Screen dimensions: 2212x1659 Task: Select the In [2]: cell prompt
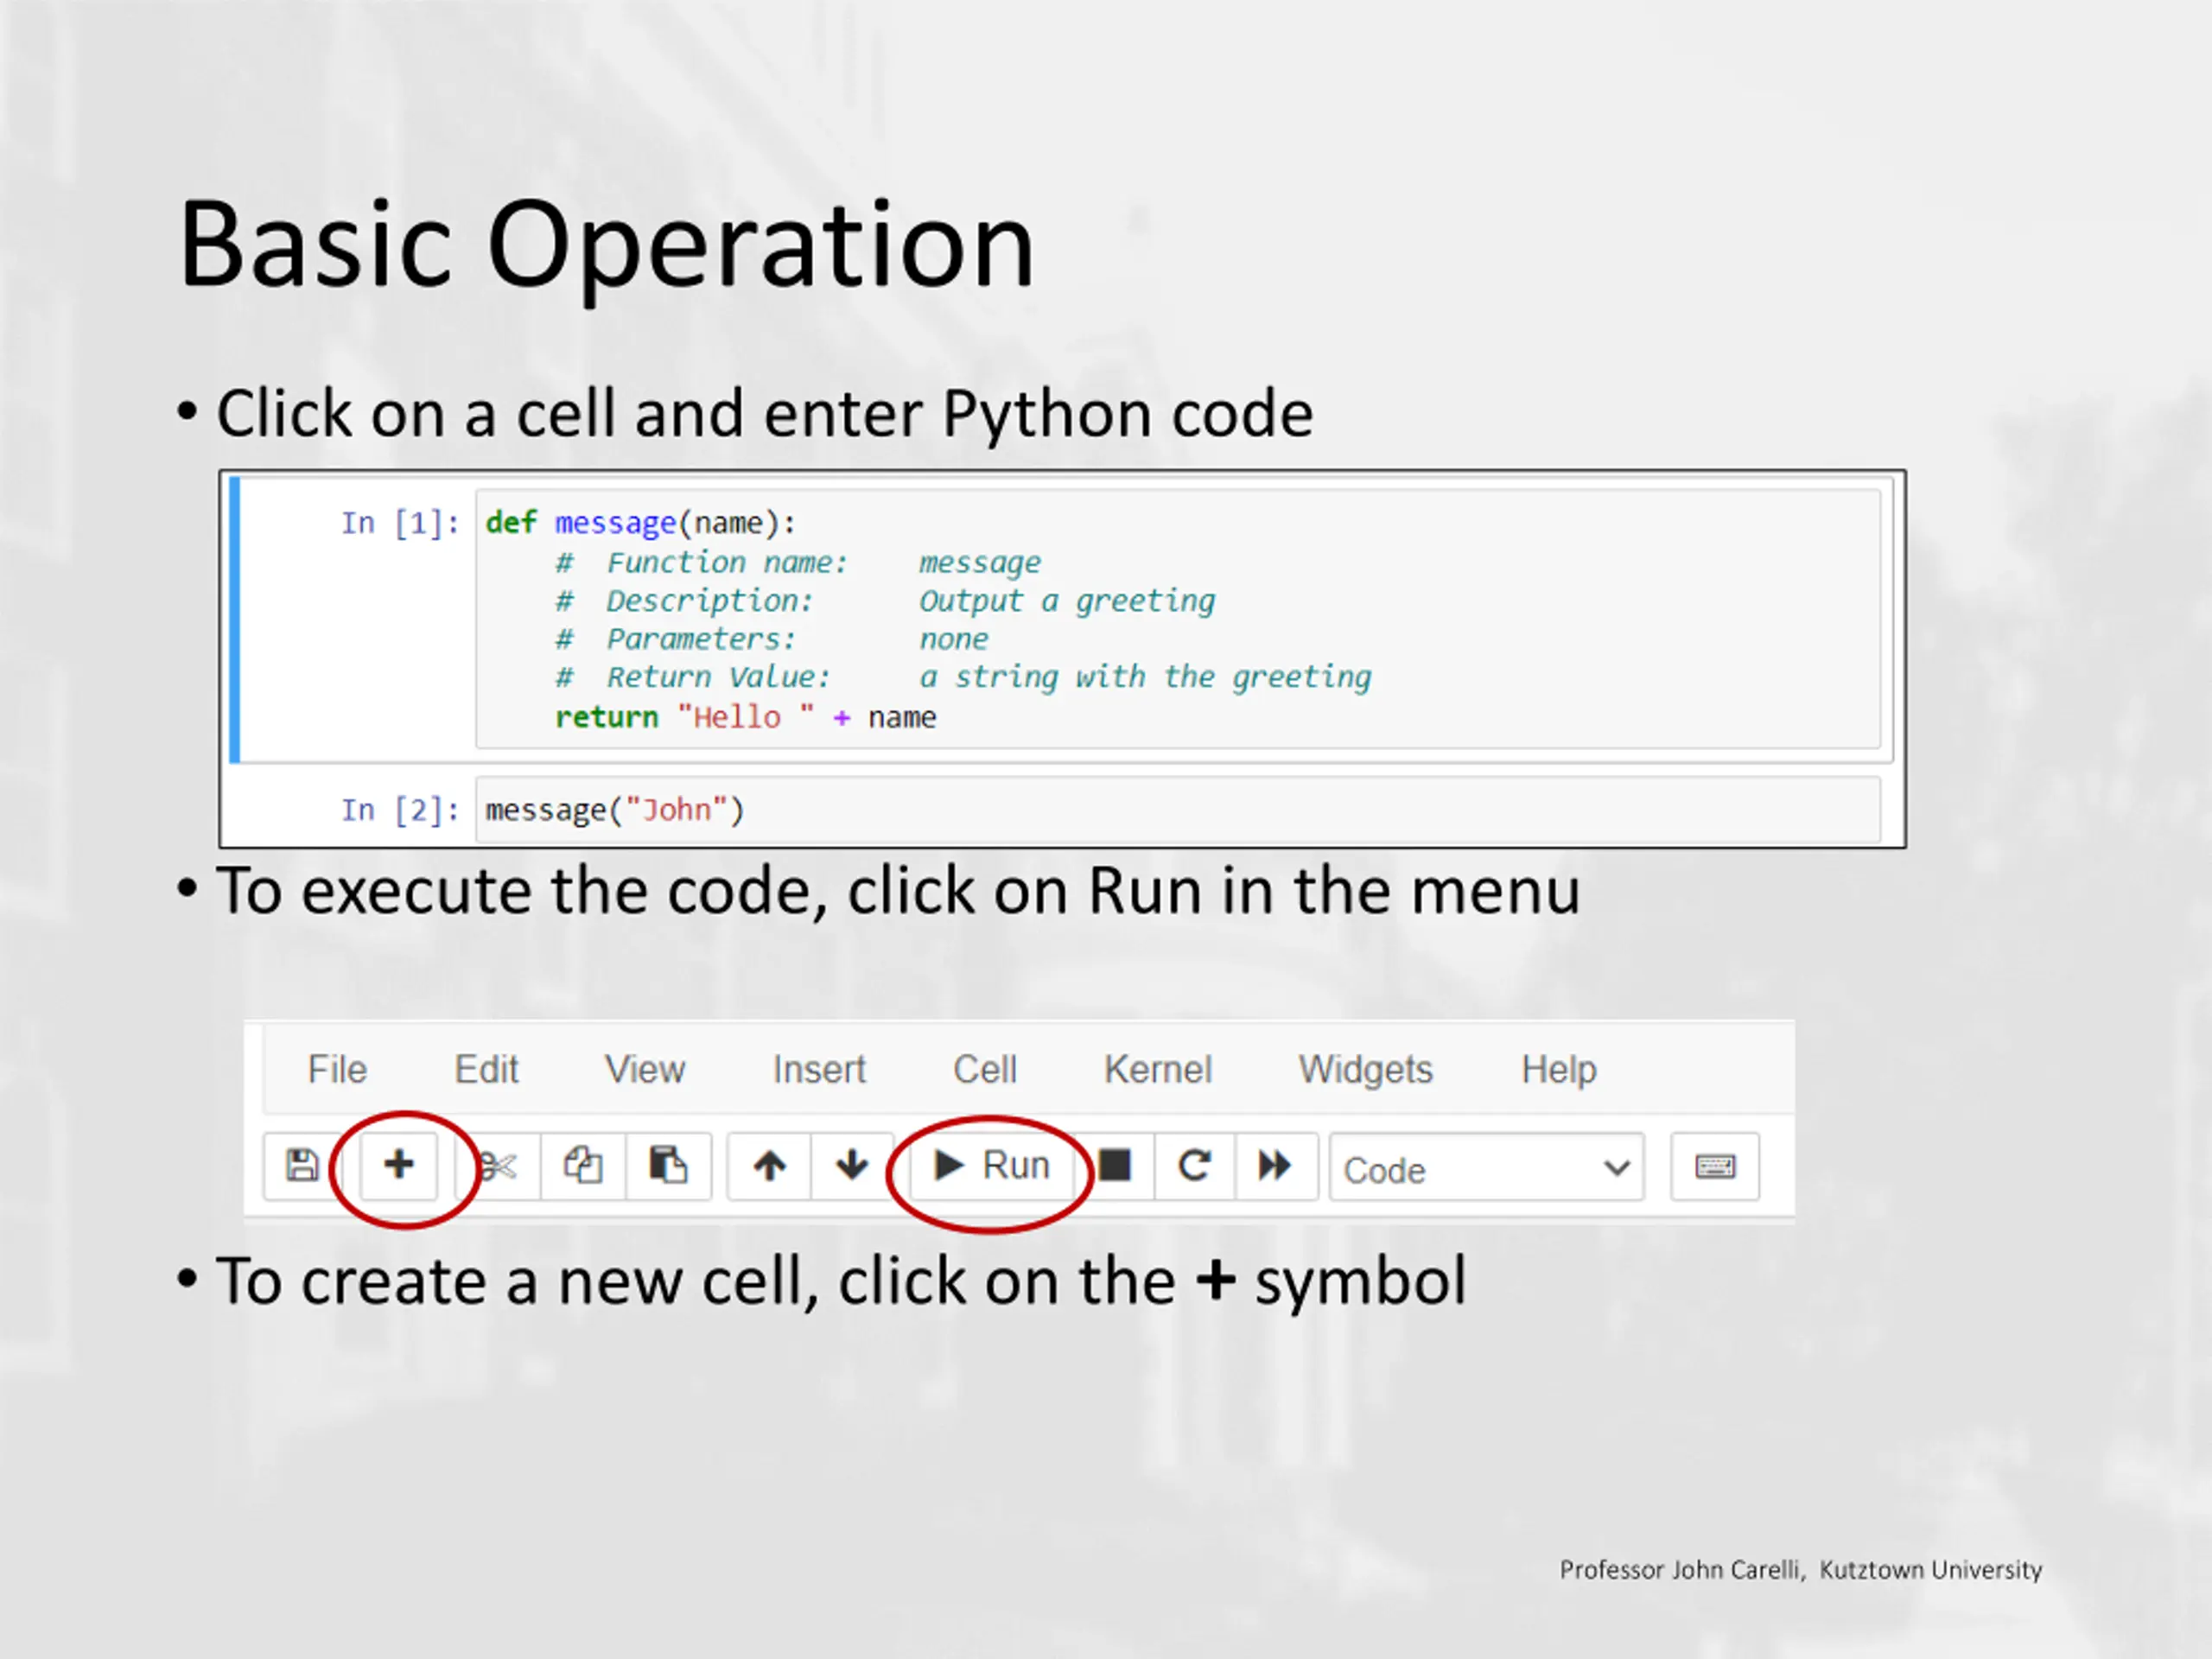click(x=400, y=810)
